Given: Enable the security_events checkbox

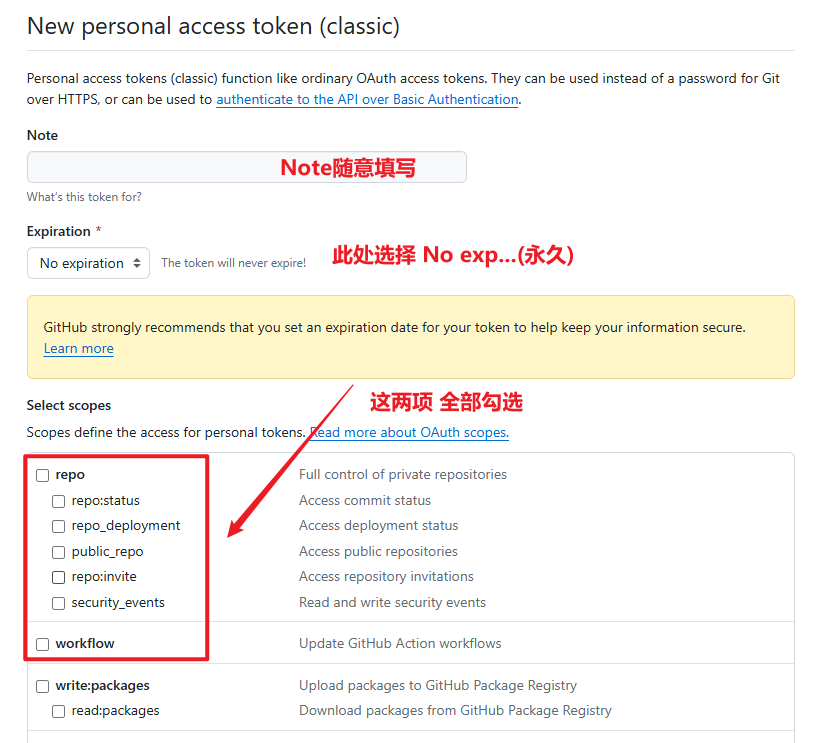Looking at the screenshot, I should click(59, 603).
